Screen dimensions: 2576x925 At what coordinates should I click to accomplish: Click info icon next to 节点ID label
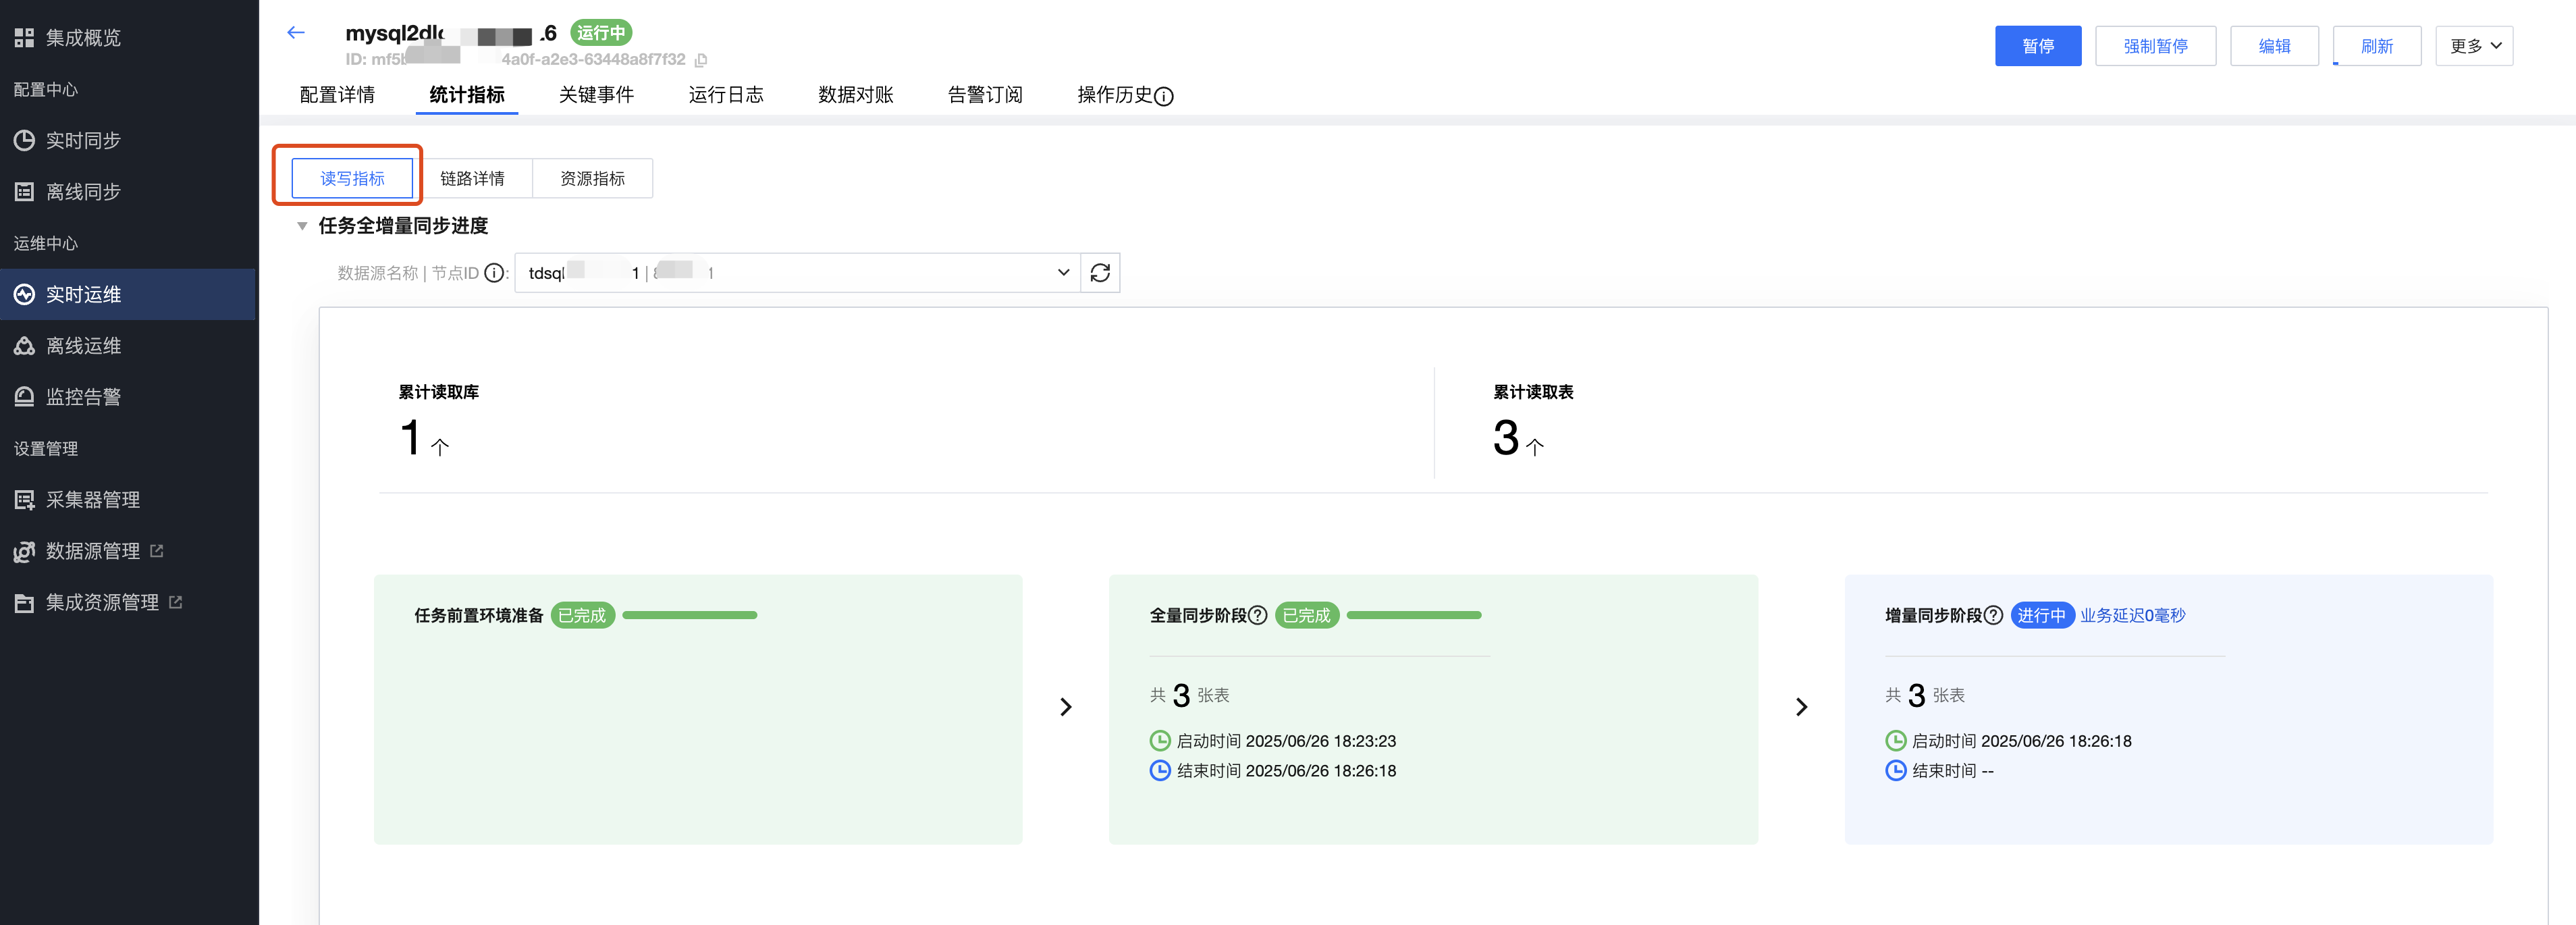pos(494,273)
